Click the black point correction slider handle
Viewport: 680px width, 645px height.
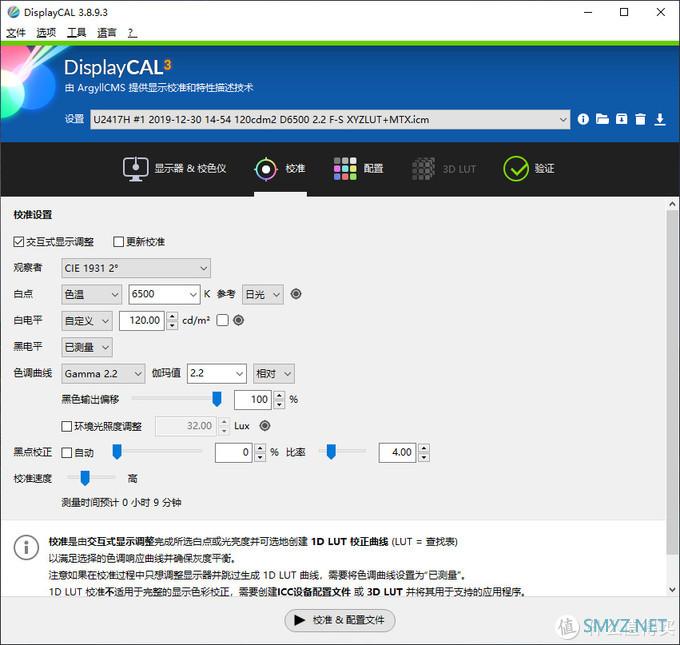tap(117, 452)
